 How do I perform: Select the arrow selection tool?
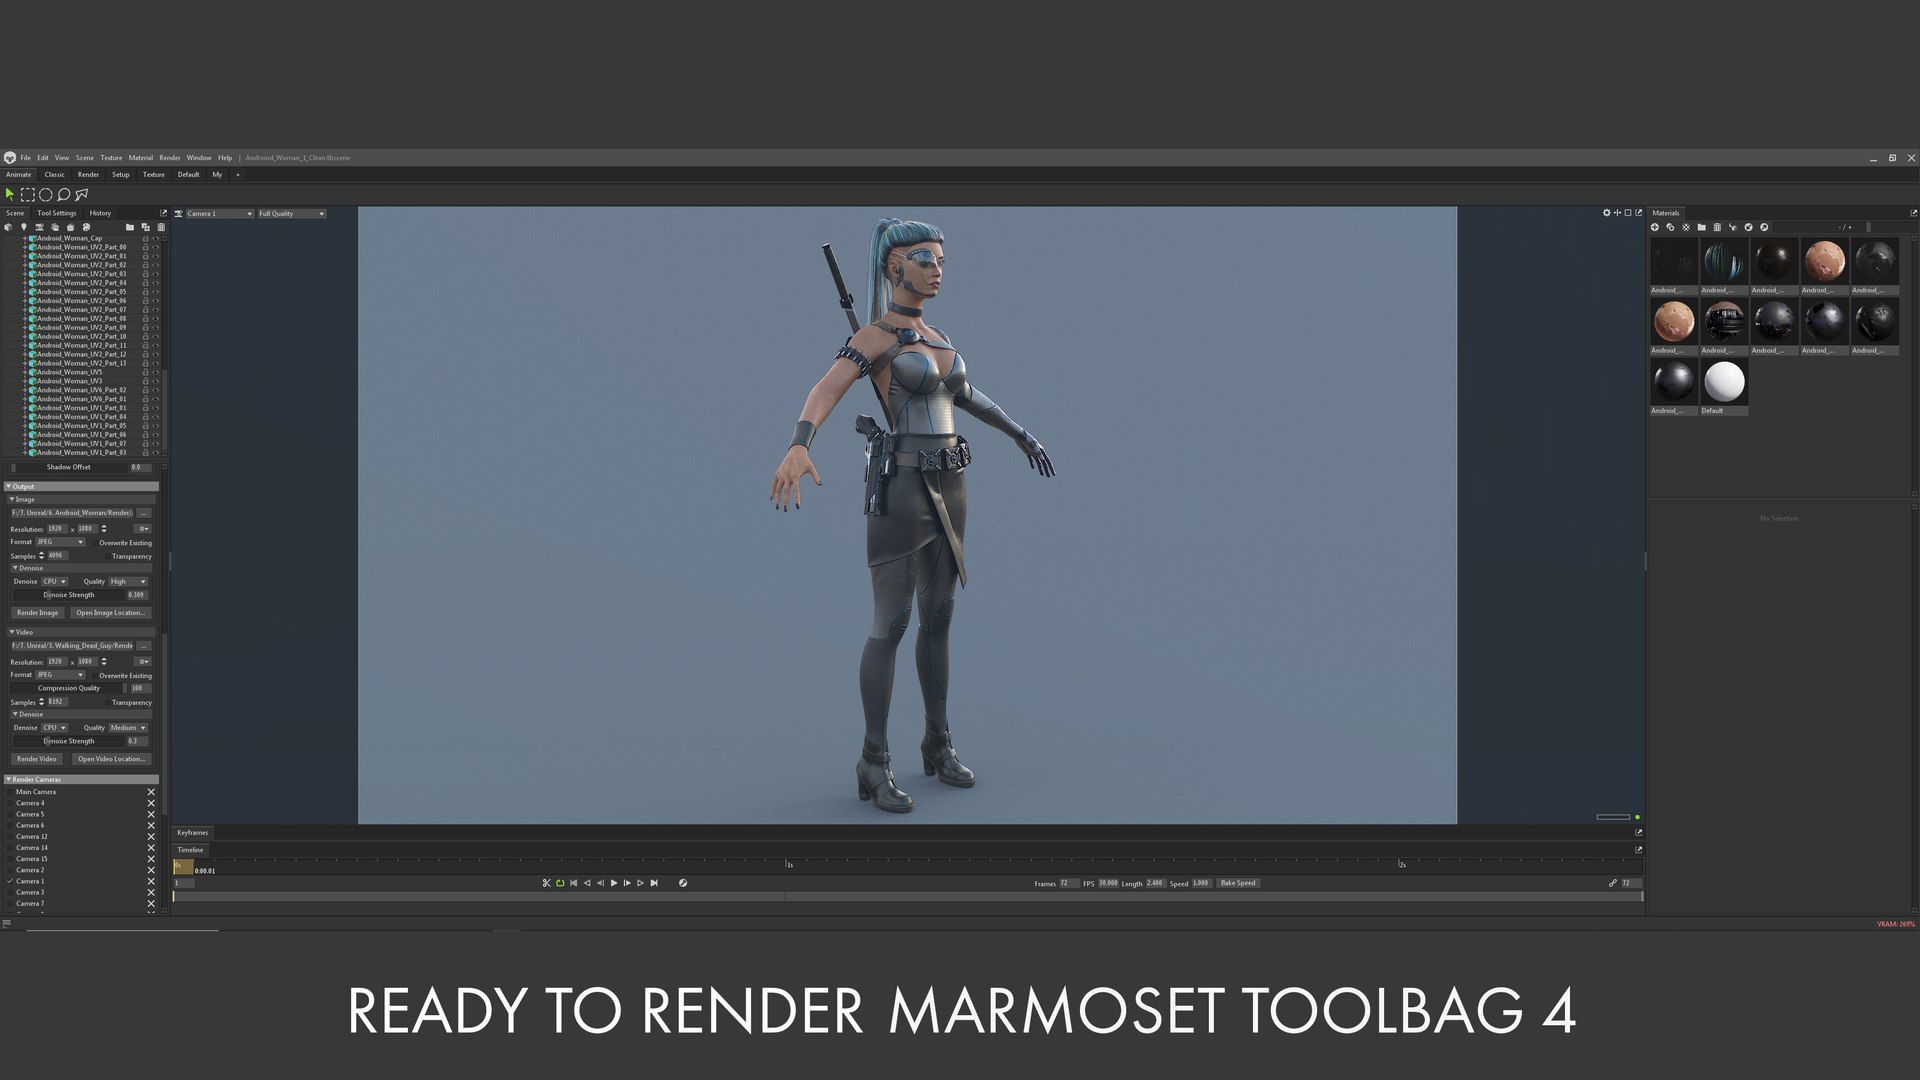tap(10, 195)
